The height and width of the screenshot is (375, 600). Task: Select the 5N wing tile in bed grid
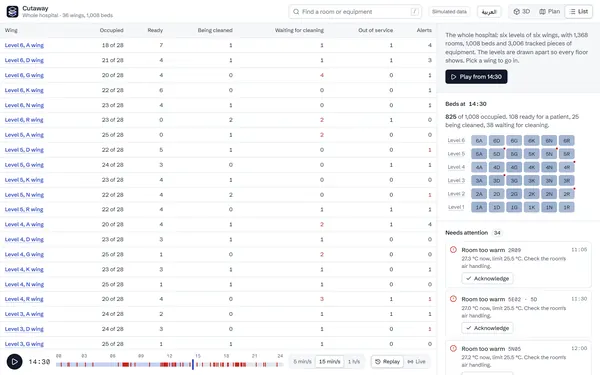pyautogui.click(x=549, y=154)
